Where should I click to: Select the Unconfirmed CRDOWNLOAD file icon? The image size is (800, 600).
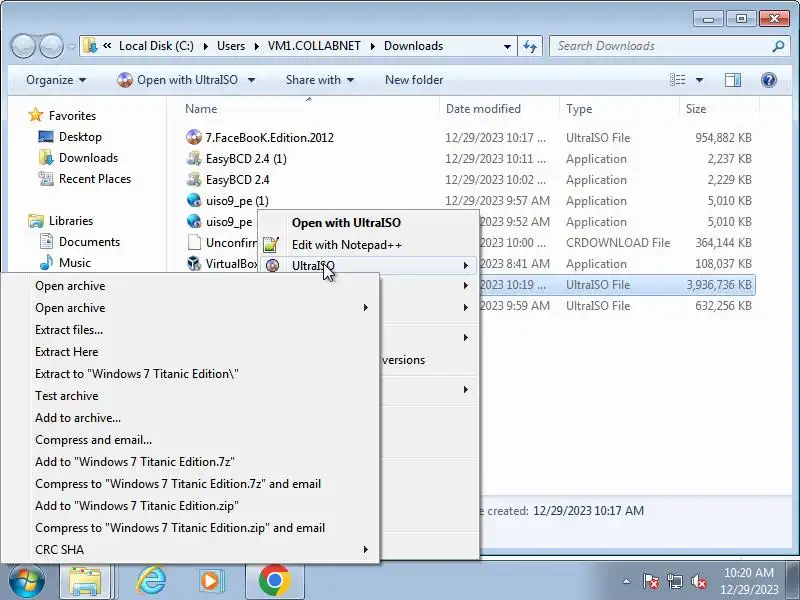pos(194,242)
